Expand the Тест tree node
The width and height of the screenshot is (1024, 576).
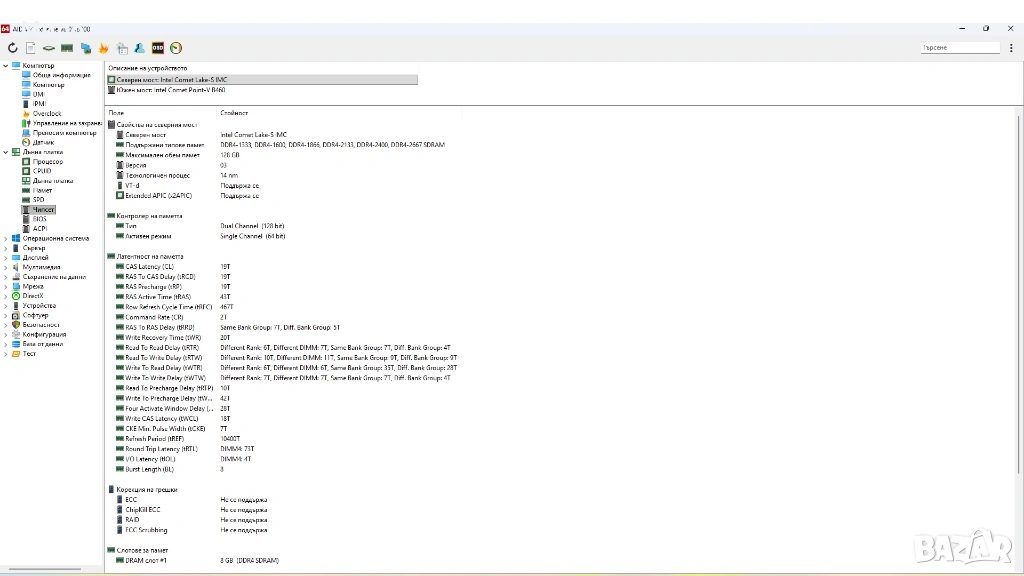5,354
